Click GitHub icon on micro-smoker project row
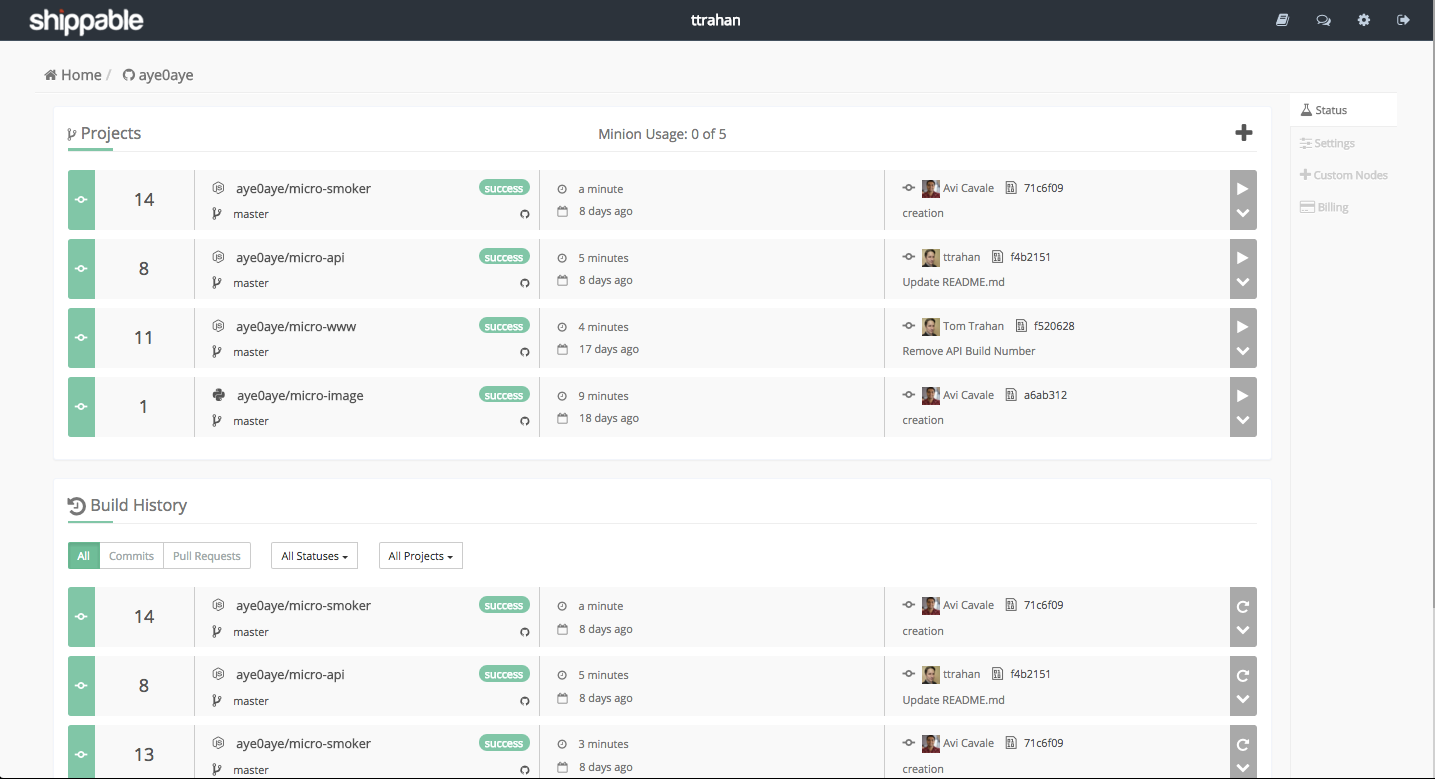Screen dimensions: 1435x779 click(x=524, y=214)
